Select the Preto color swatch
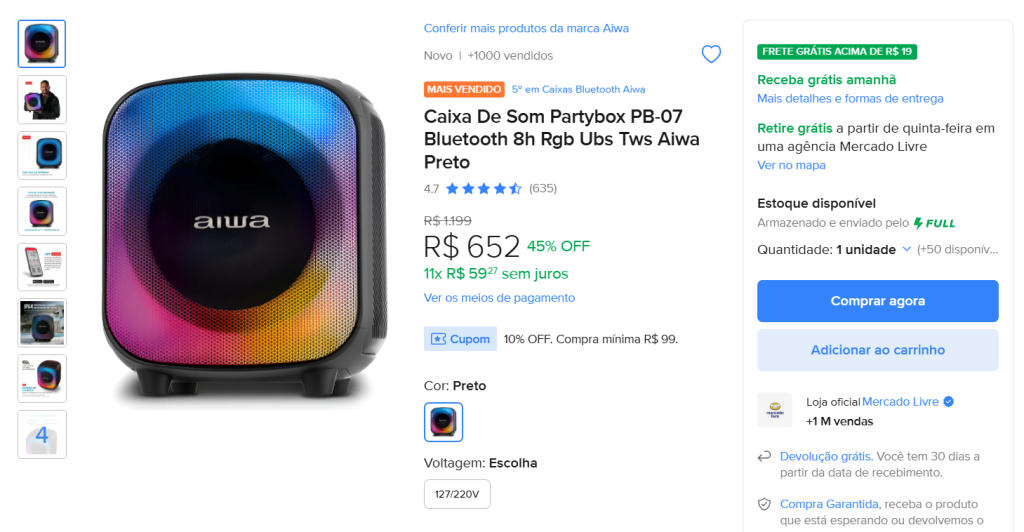The width and height of the screenshot is (1024, 532). click(443, 422)
